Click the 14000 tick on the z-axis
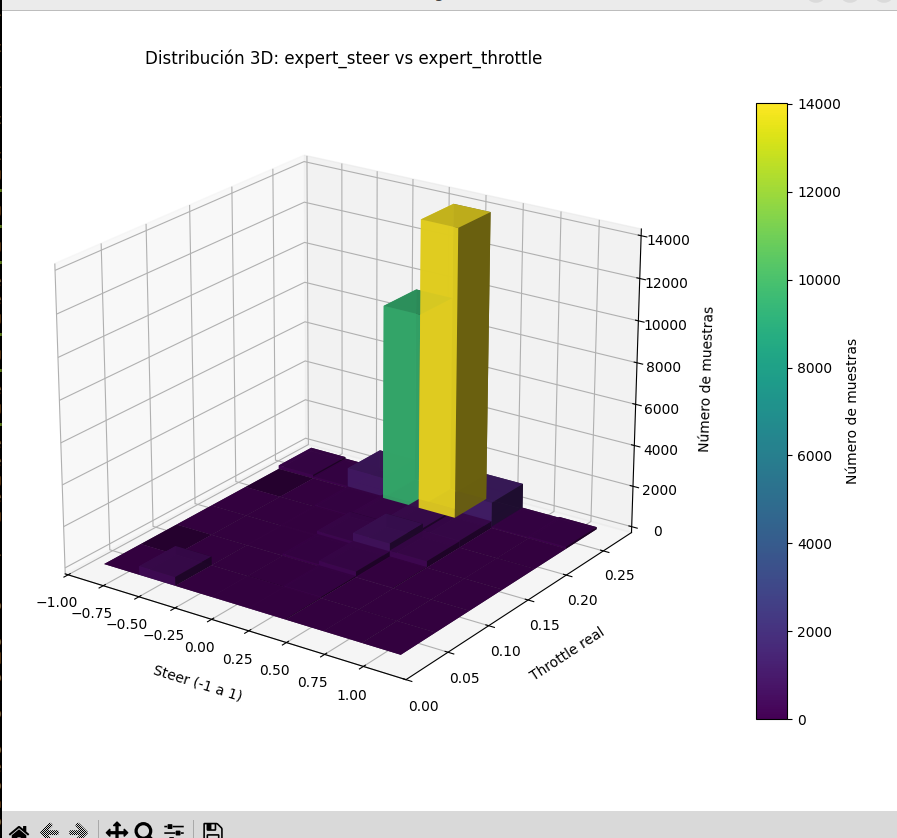The width and height of the screenshot is (897, 838). [669, 240]
